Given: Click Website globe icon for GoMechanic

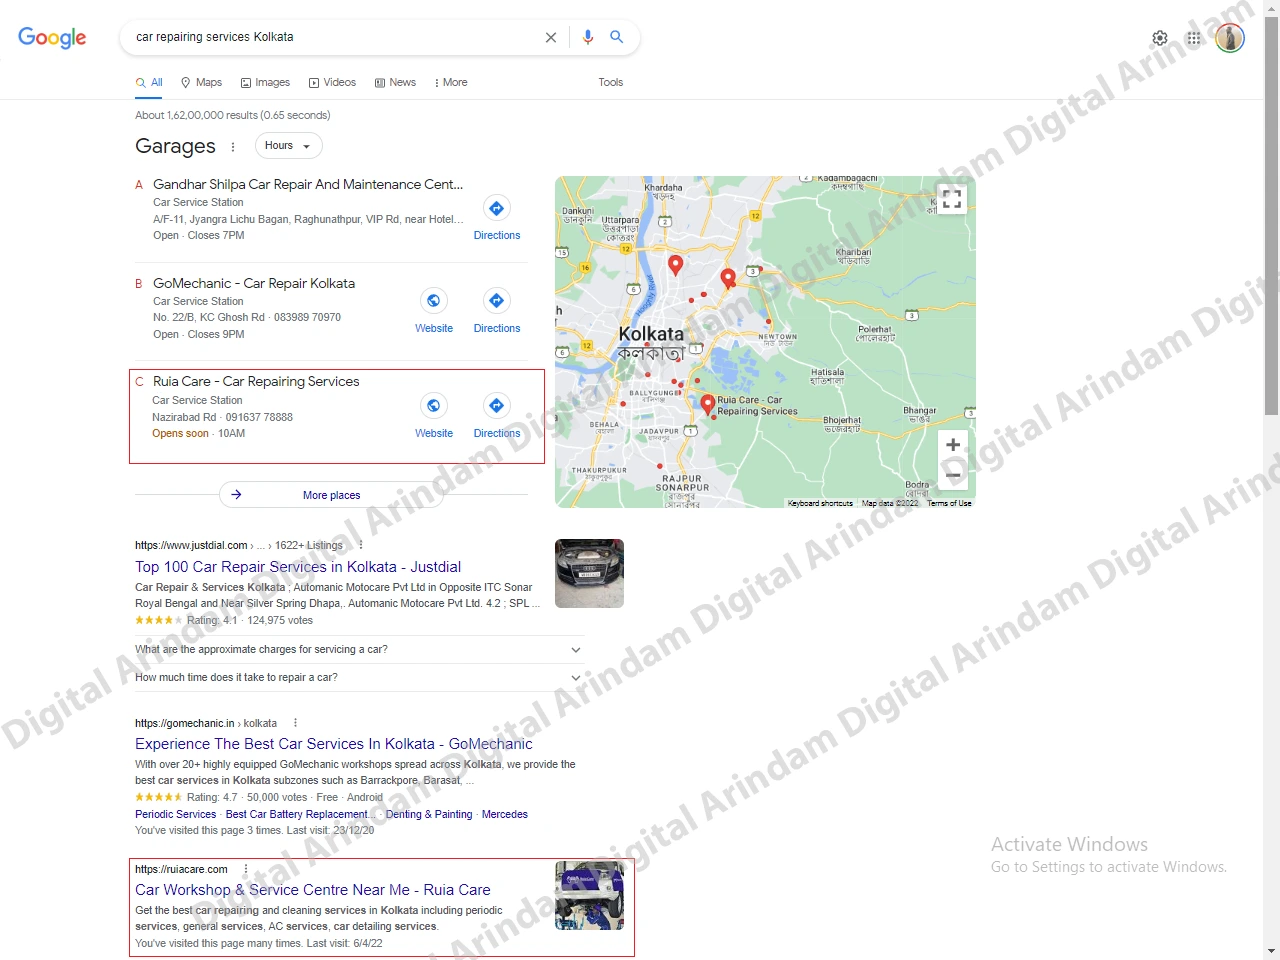Looking at the screenshot, I should [x=434, y=300].
